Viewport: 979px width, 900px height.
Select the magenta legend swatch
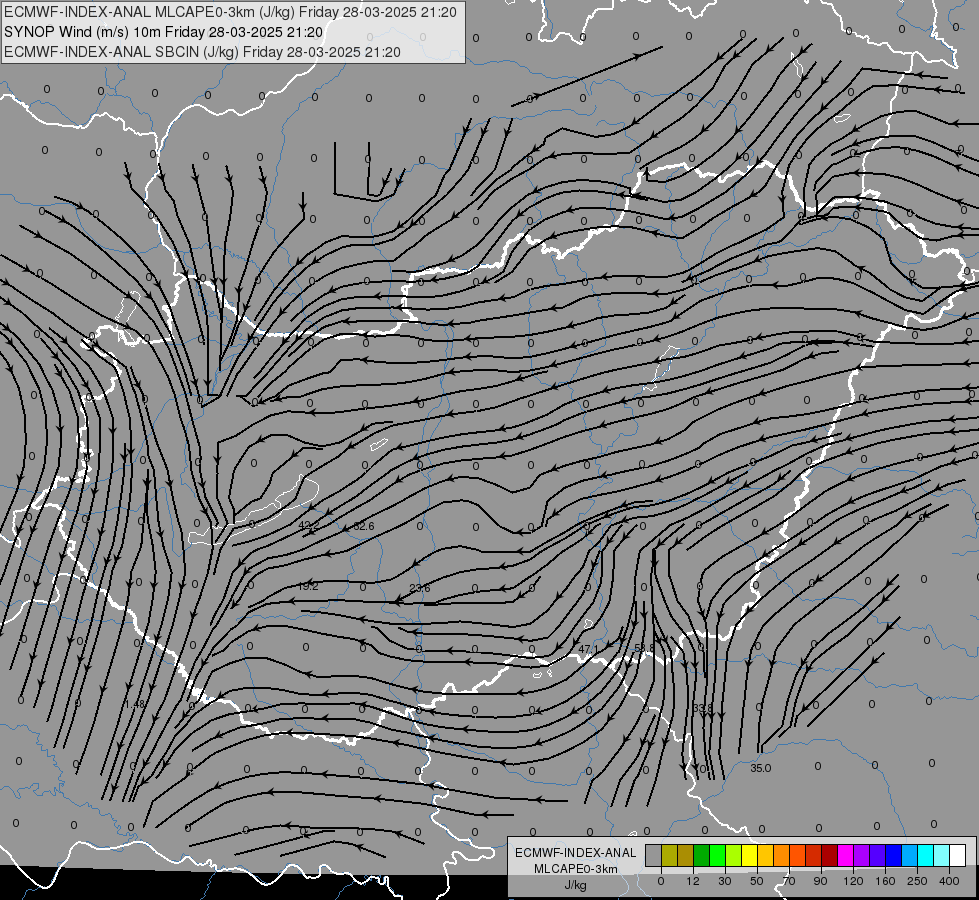click(x=845, y=855)
